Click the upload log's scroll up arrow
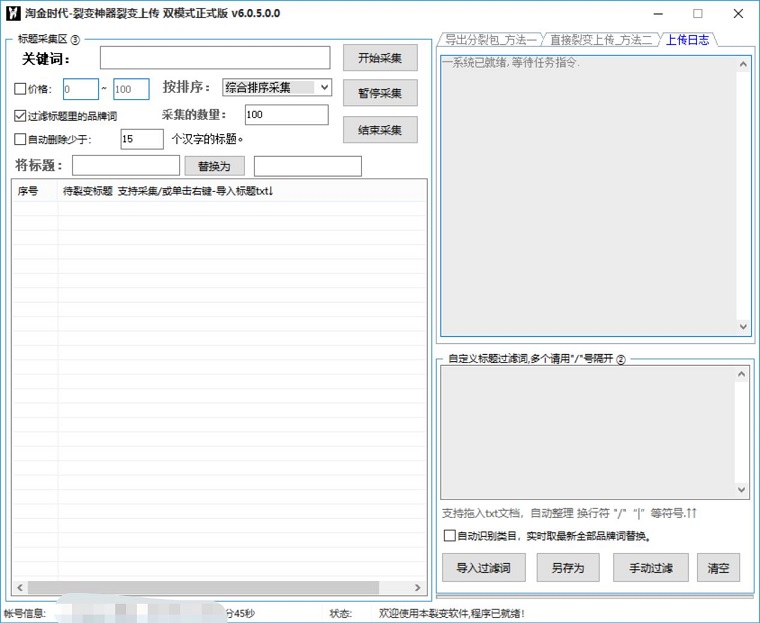Image resolution: width=760 pixels, height=623 pixels. tap(744, 64)
